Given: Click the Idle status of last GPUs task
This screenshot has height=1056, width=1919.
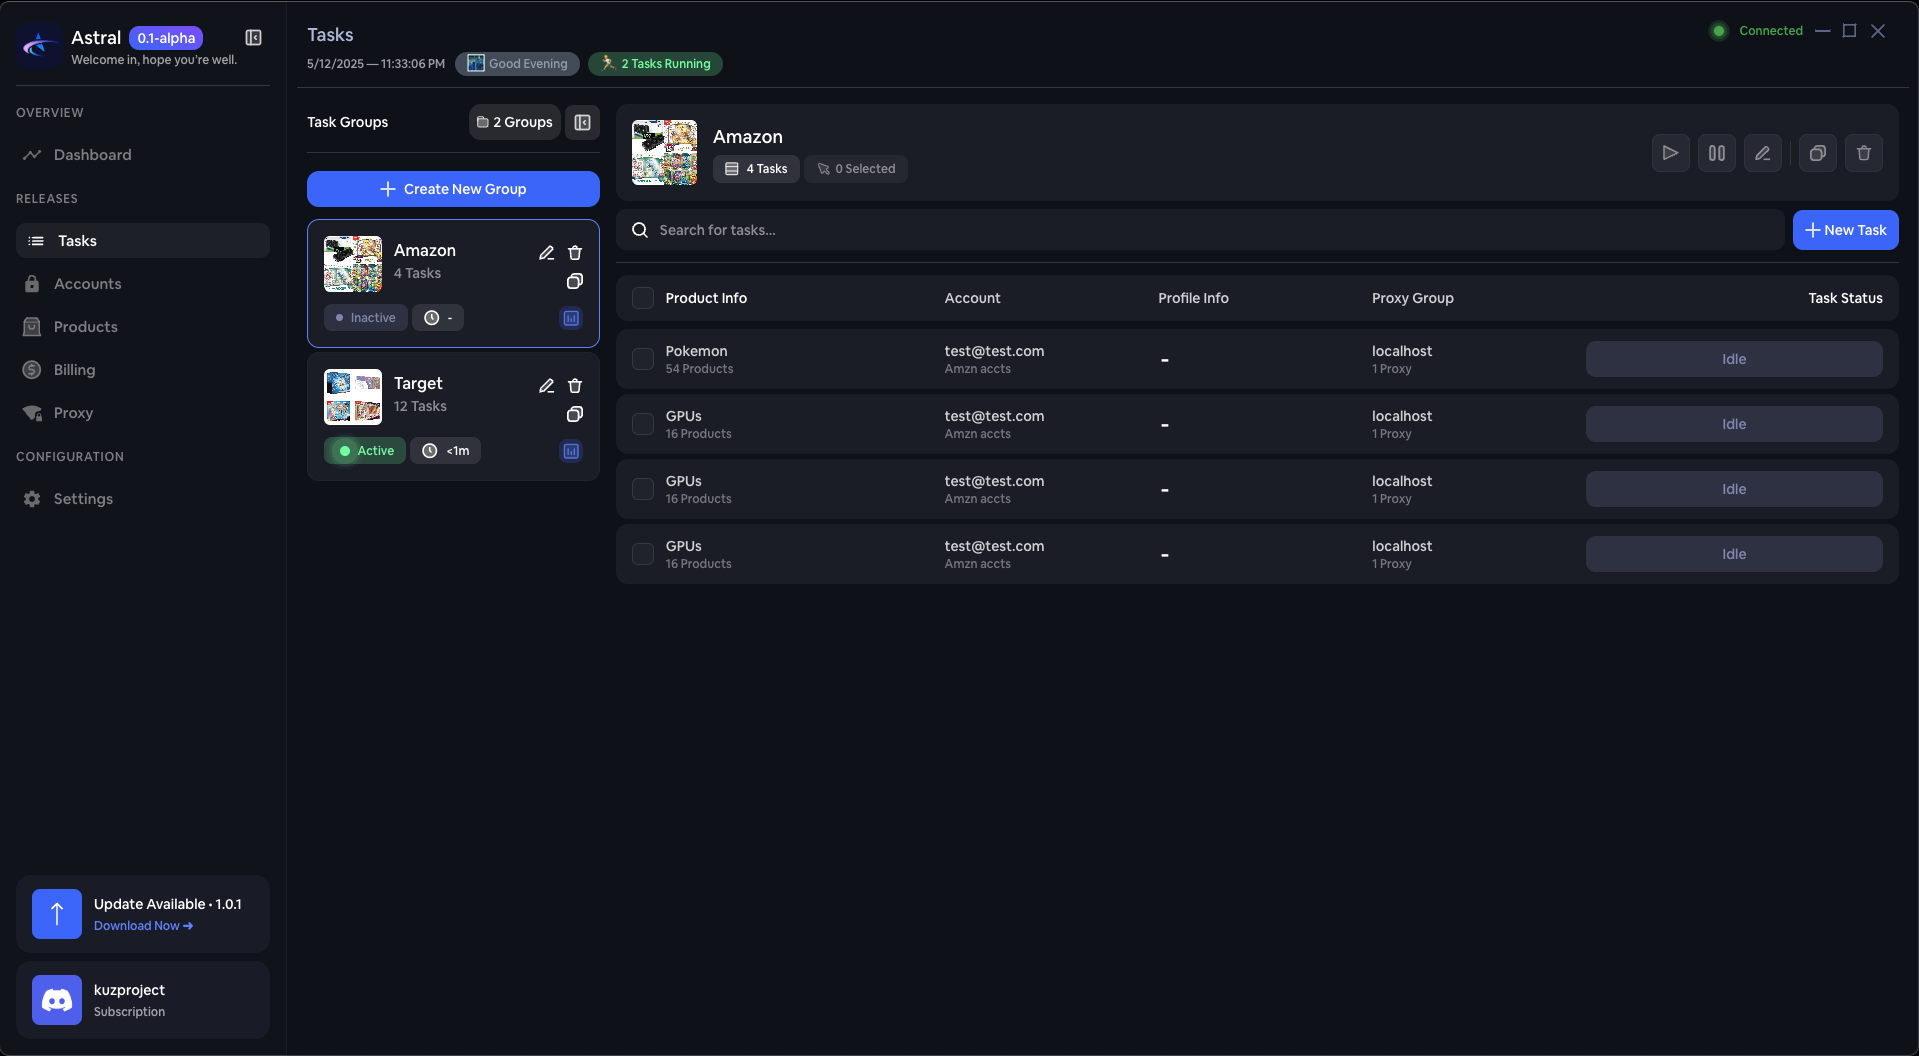Looking at the screenshot, I should coord(1734,554).
